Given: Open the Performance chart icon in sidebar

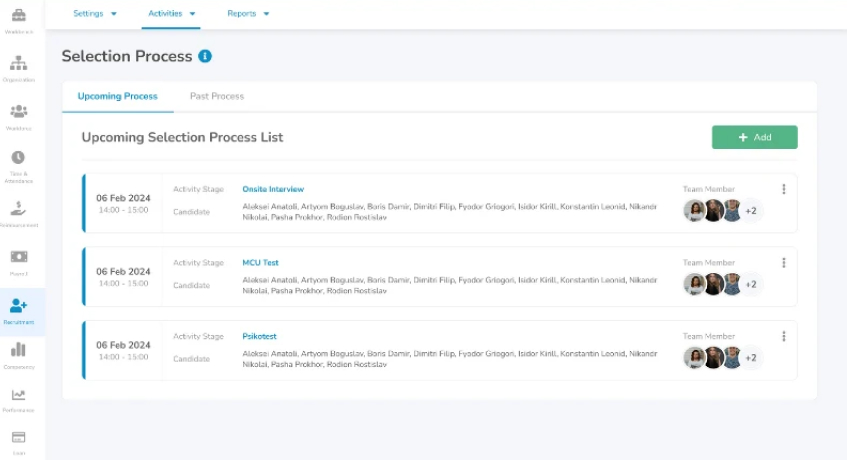Looking at the screenshot, I should point(18,396).
